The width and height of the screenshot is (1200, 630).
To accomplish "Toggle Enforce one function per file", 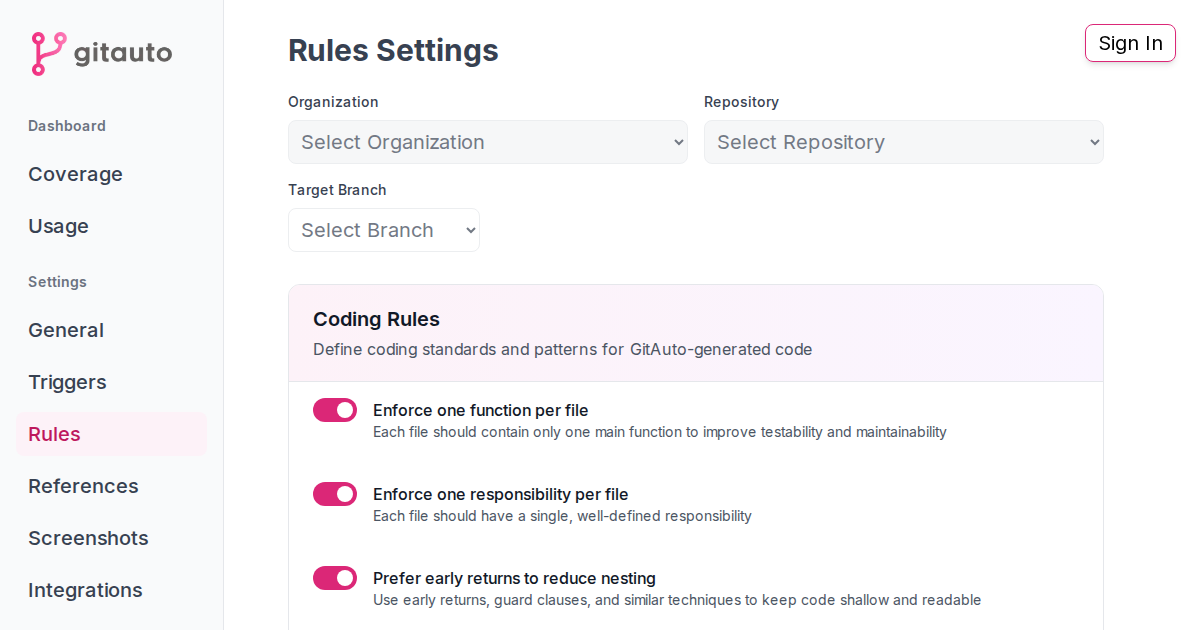I will (x=335, y=410).
